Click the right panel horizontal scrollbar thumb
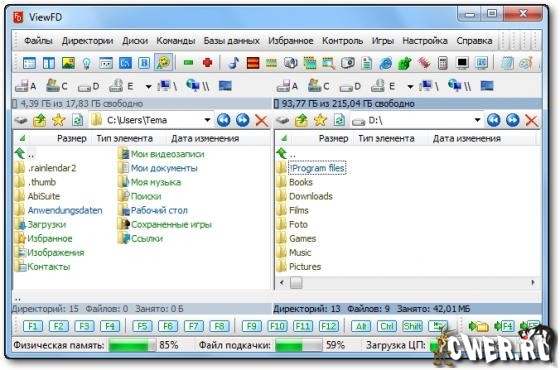Viewport: 560px width, 370px height. coord(296,282)
